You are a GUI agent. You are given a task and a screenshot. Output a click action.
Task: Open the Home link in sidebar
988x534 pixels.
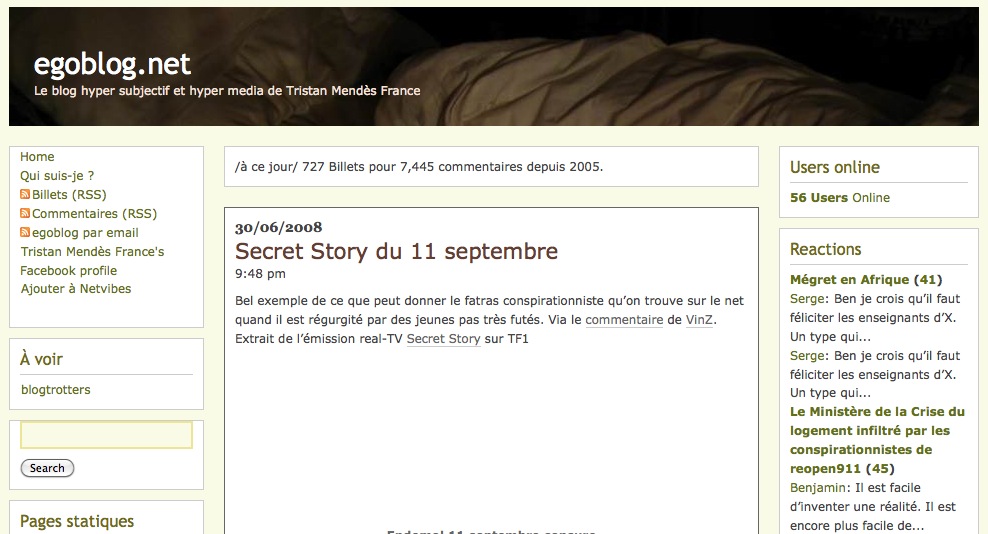(x=37, y=156)
